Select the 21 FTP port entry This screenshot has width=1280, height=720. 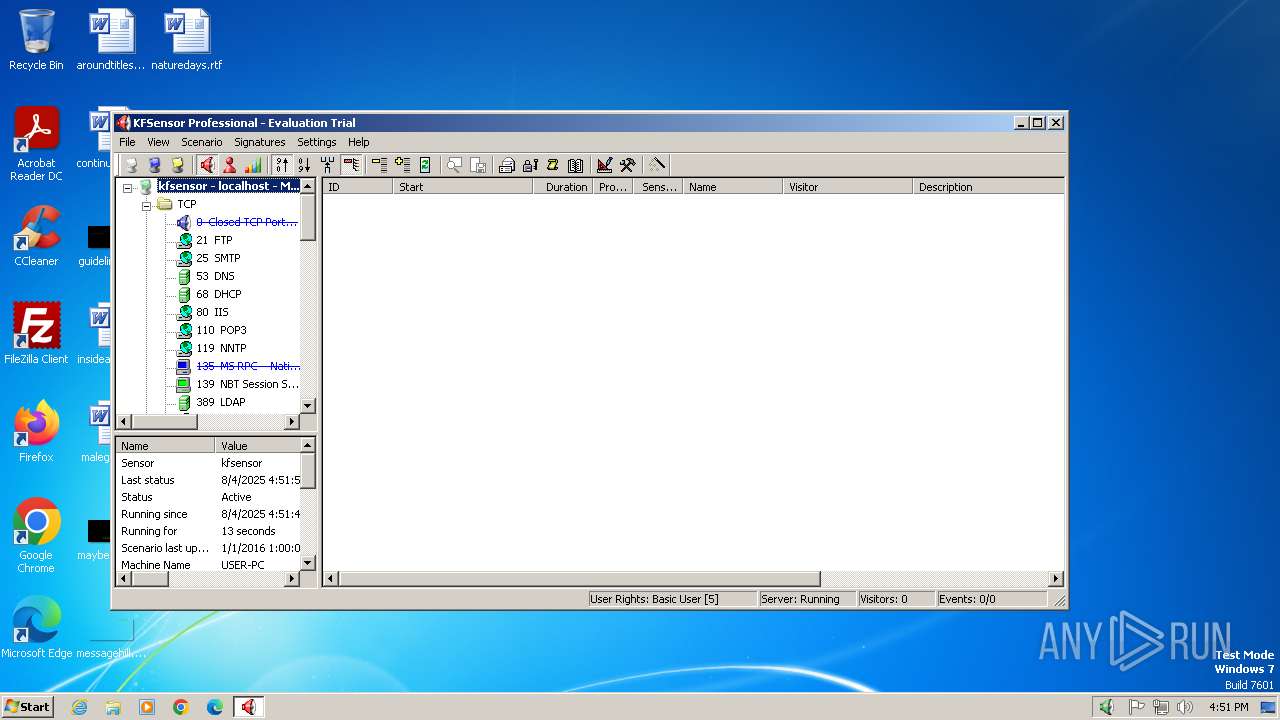coord(214,240)
